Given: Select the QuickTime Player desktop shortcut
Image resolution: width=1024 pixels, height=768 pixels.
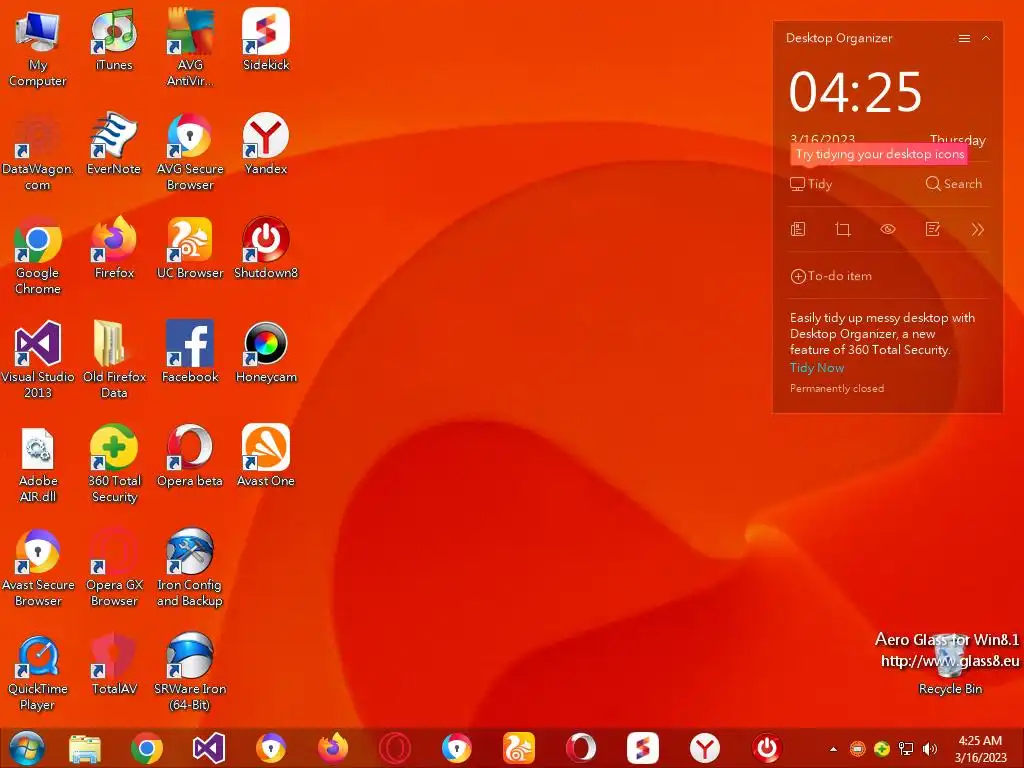Looking at the screenshot, I should pos(37,672).
